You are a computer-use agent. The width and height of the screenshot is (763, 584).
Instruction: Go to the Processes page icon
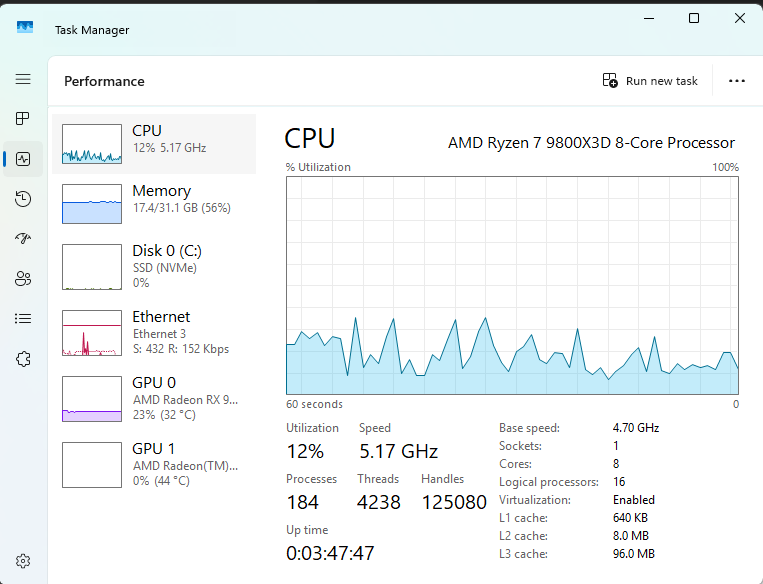[x=23, y=118]
